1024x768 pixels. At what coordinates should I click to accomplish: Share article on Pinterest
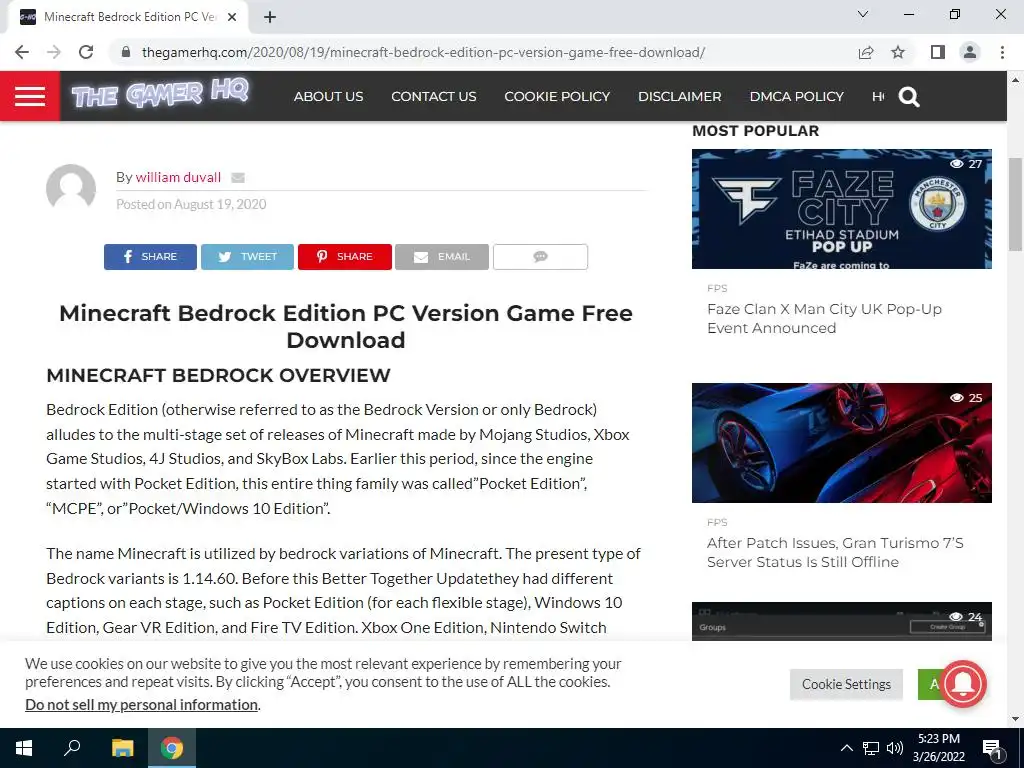pos(345,257)
